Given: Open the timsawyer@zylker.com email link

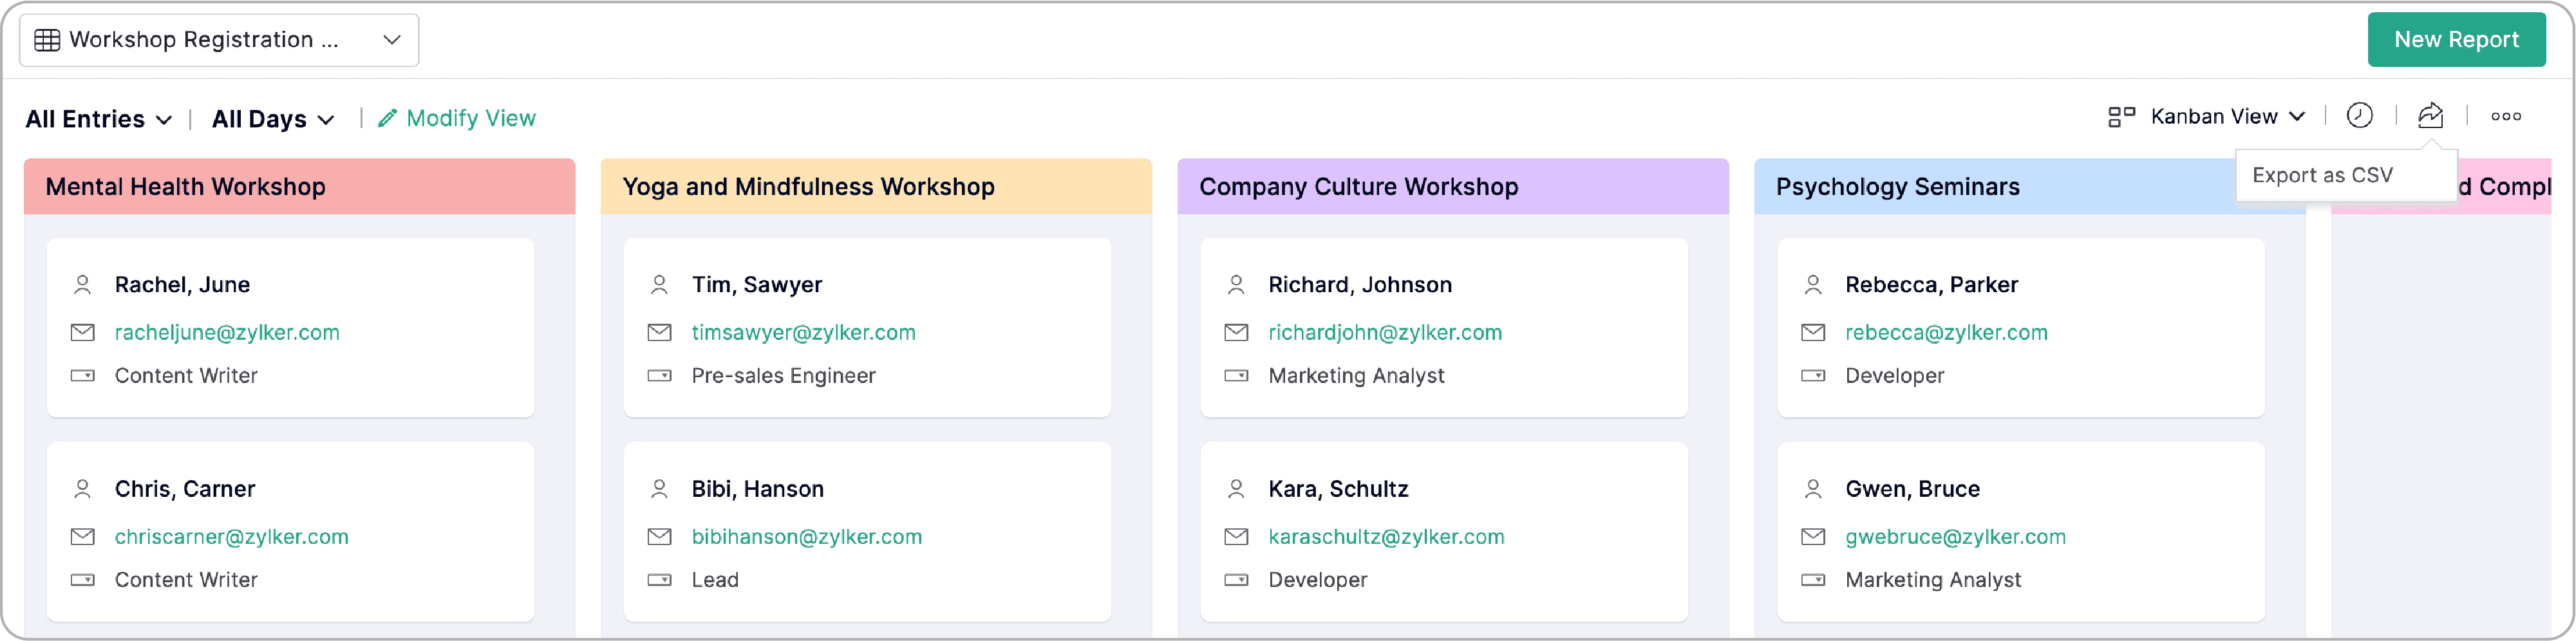Looking at the screenshot, I should point(803,332).
